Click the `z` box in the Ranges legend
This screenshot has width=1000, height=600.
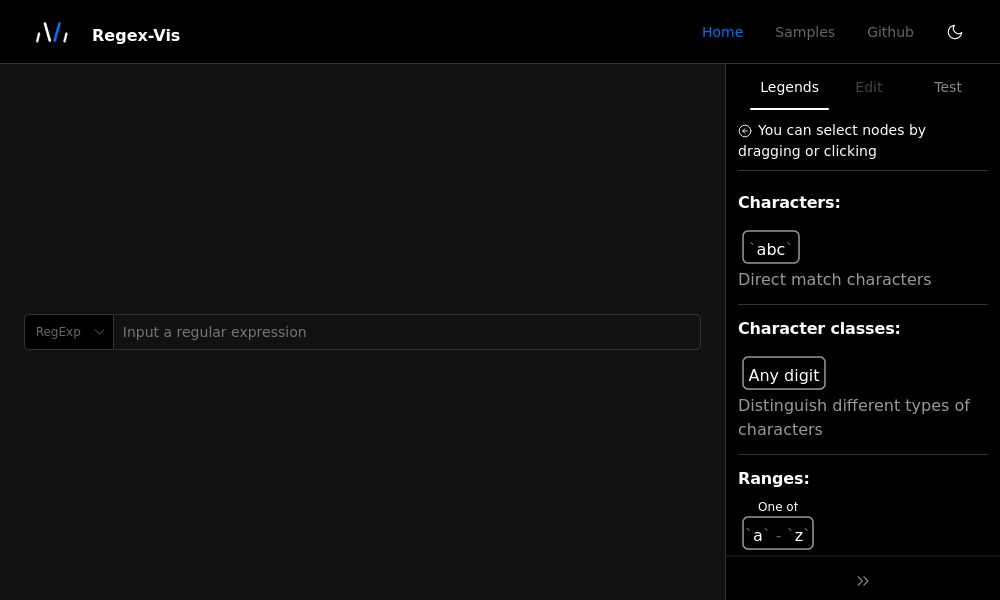point(799,533)
